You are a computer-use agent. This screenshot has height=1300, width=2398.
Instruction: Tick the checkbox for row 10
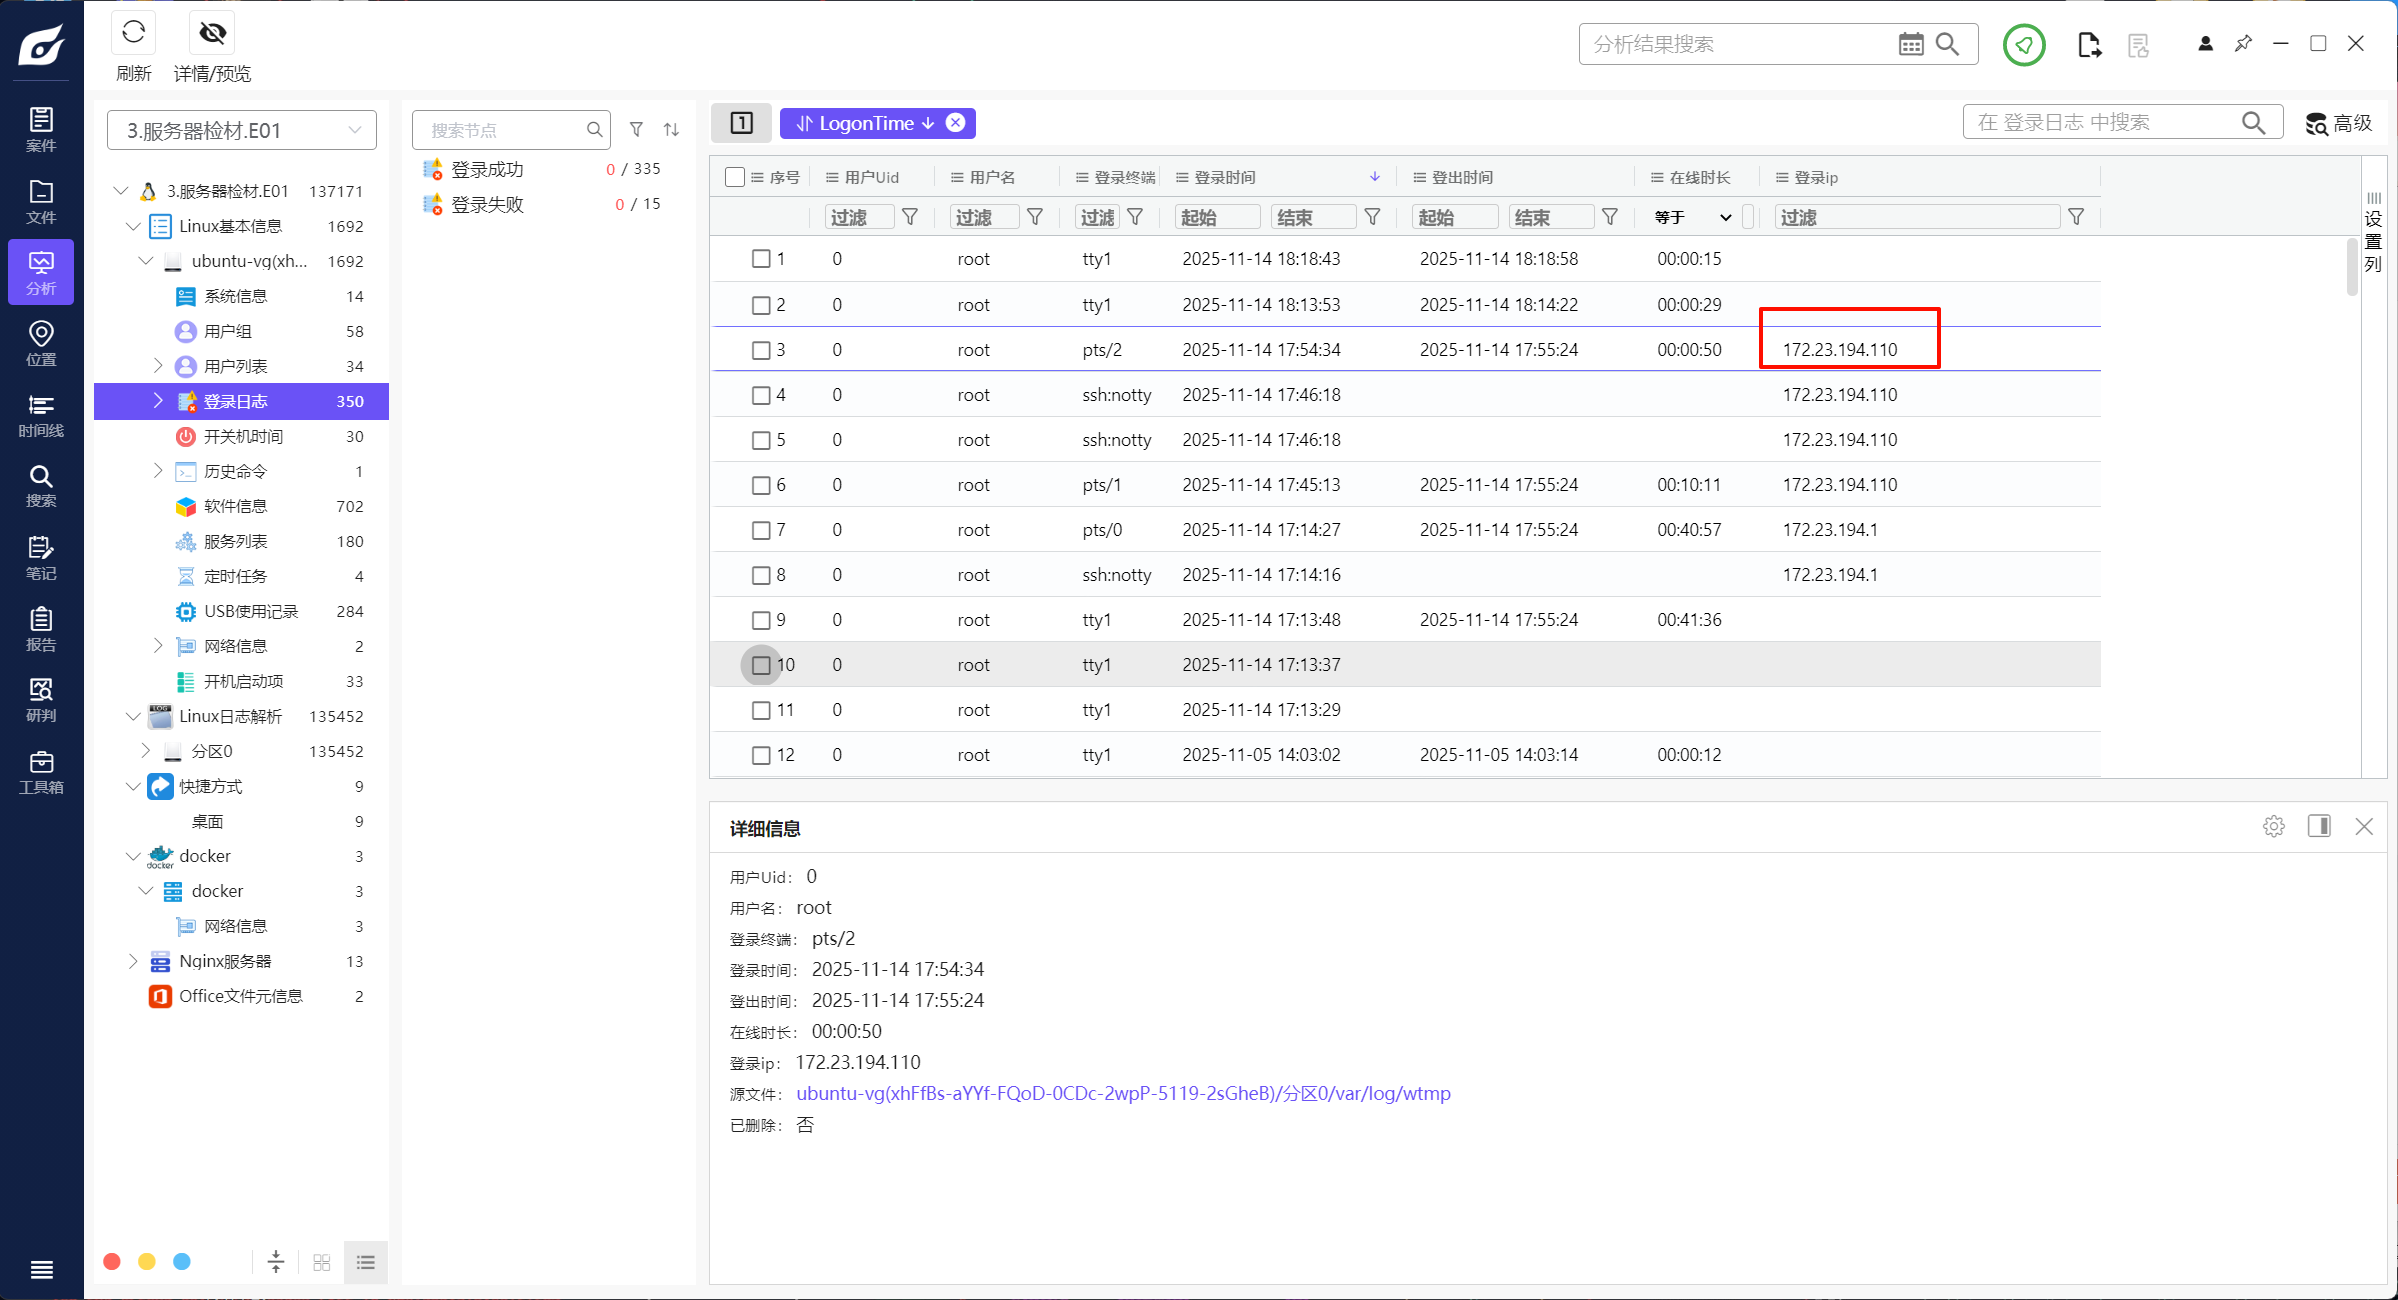(761, 665)
